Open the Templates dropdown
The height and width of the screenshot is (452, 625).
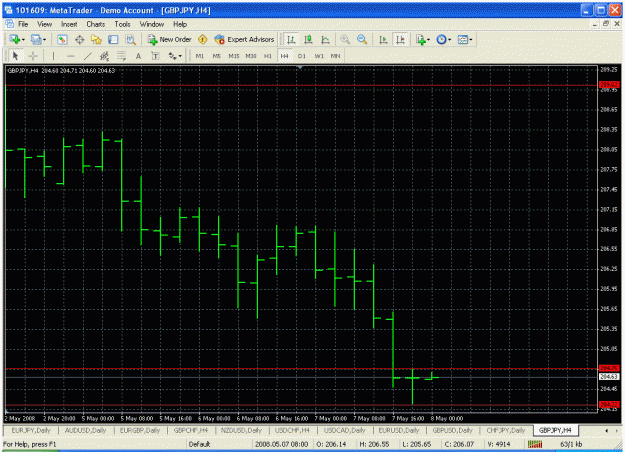click(x=465, y=39)
